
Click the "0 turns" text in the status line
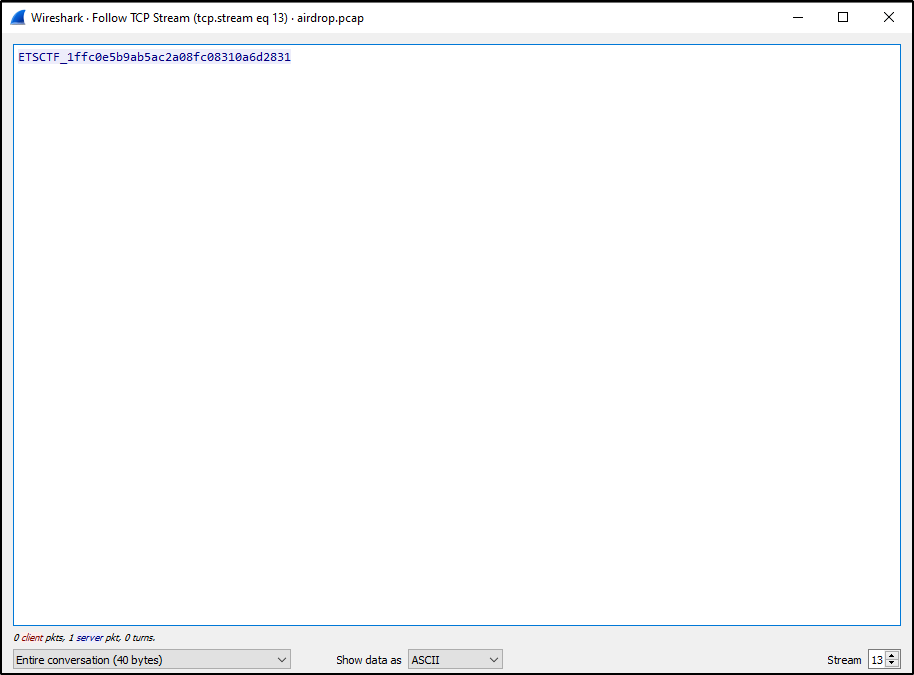(x=139, y=638)
